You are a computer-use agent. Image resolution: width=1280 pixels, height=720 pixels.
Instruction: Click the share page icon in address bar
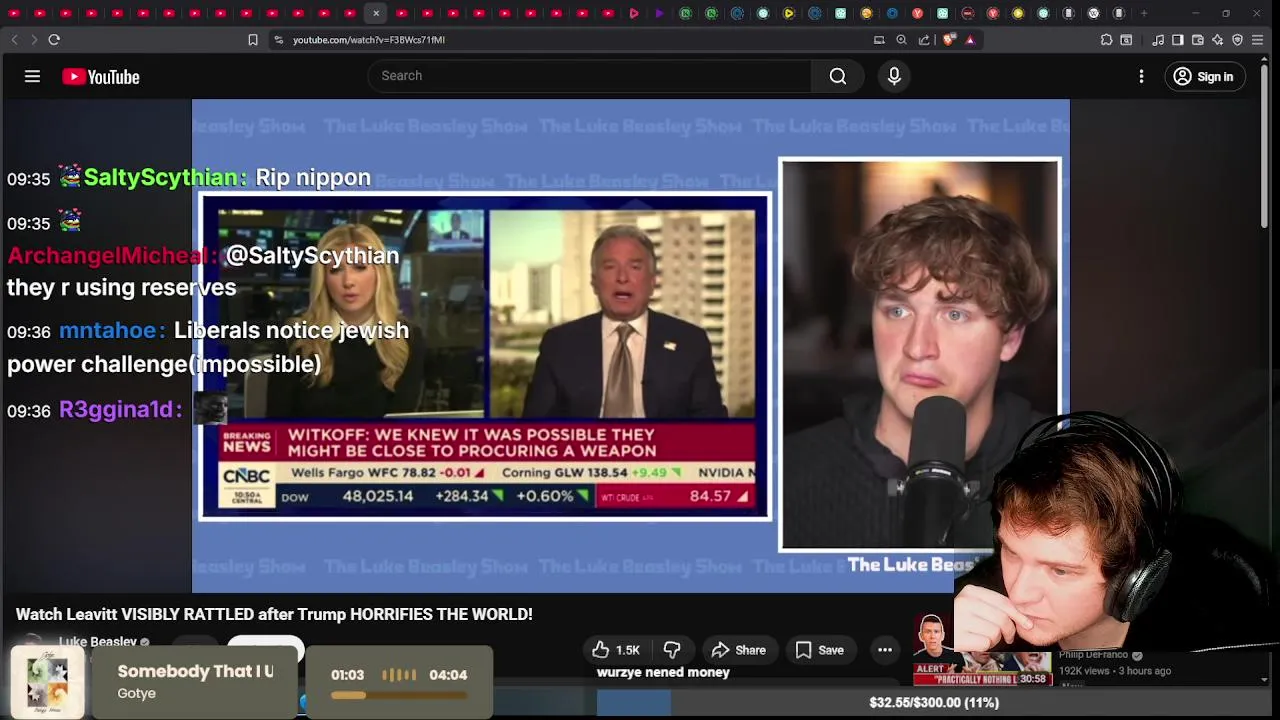point(924,40)
